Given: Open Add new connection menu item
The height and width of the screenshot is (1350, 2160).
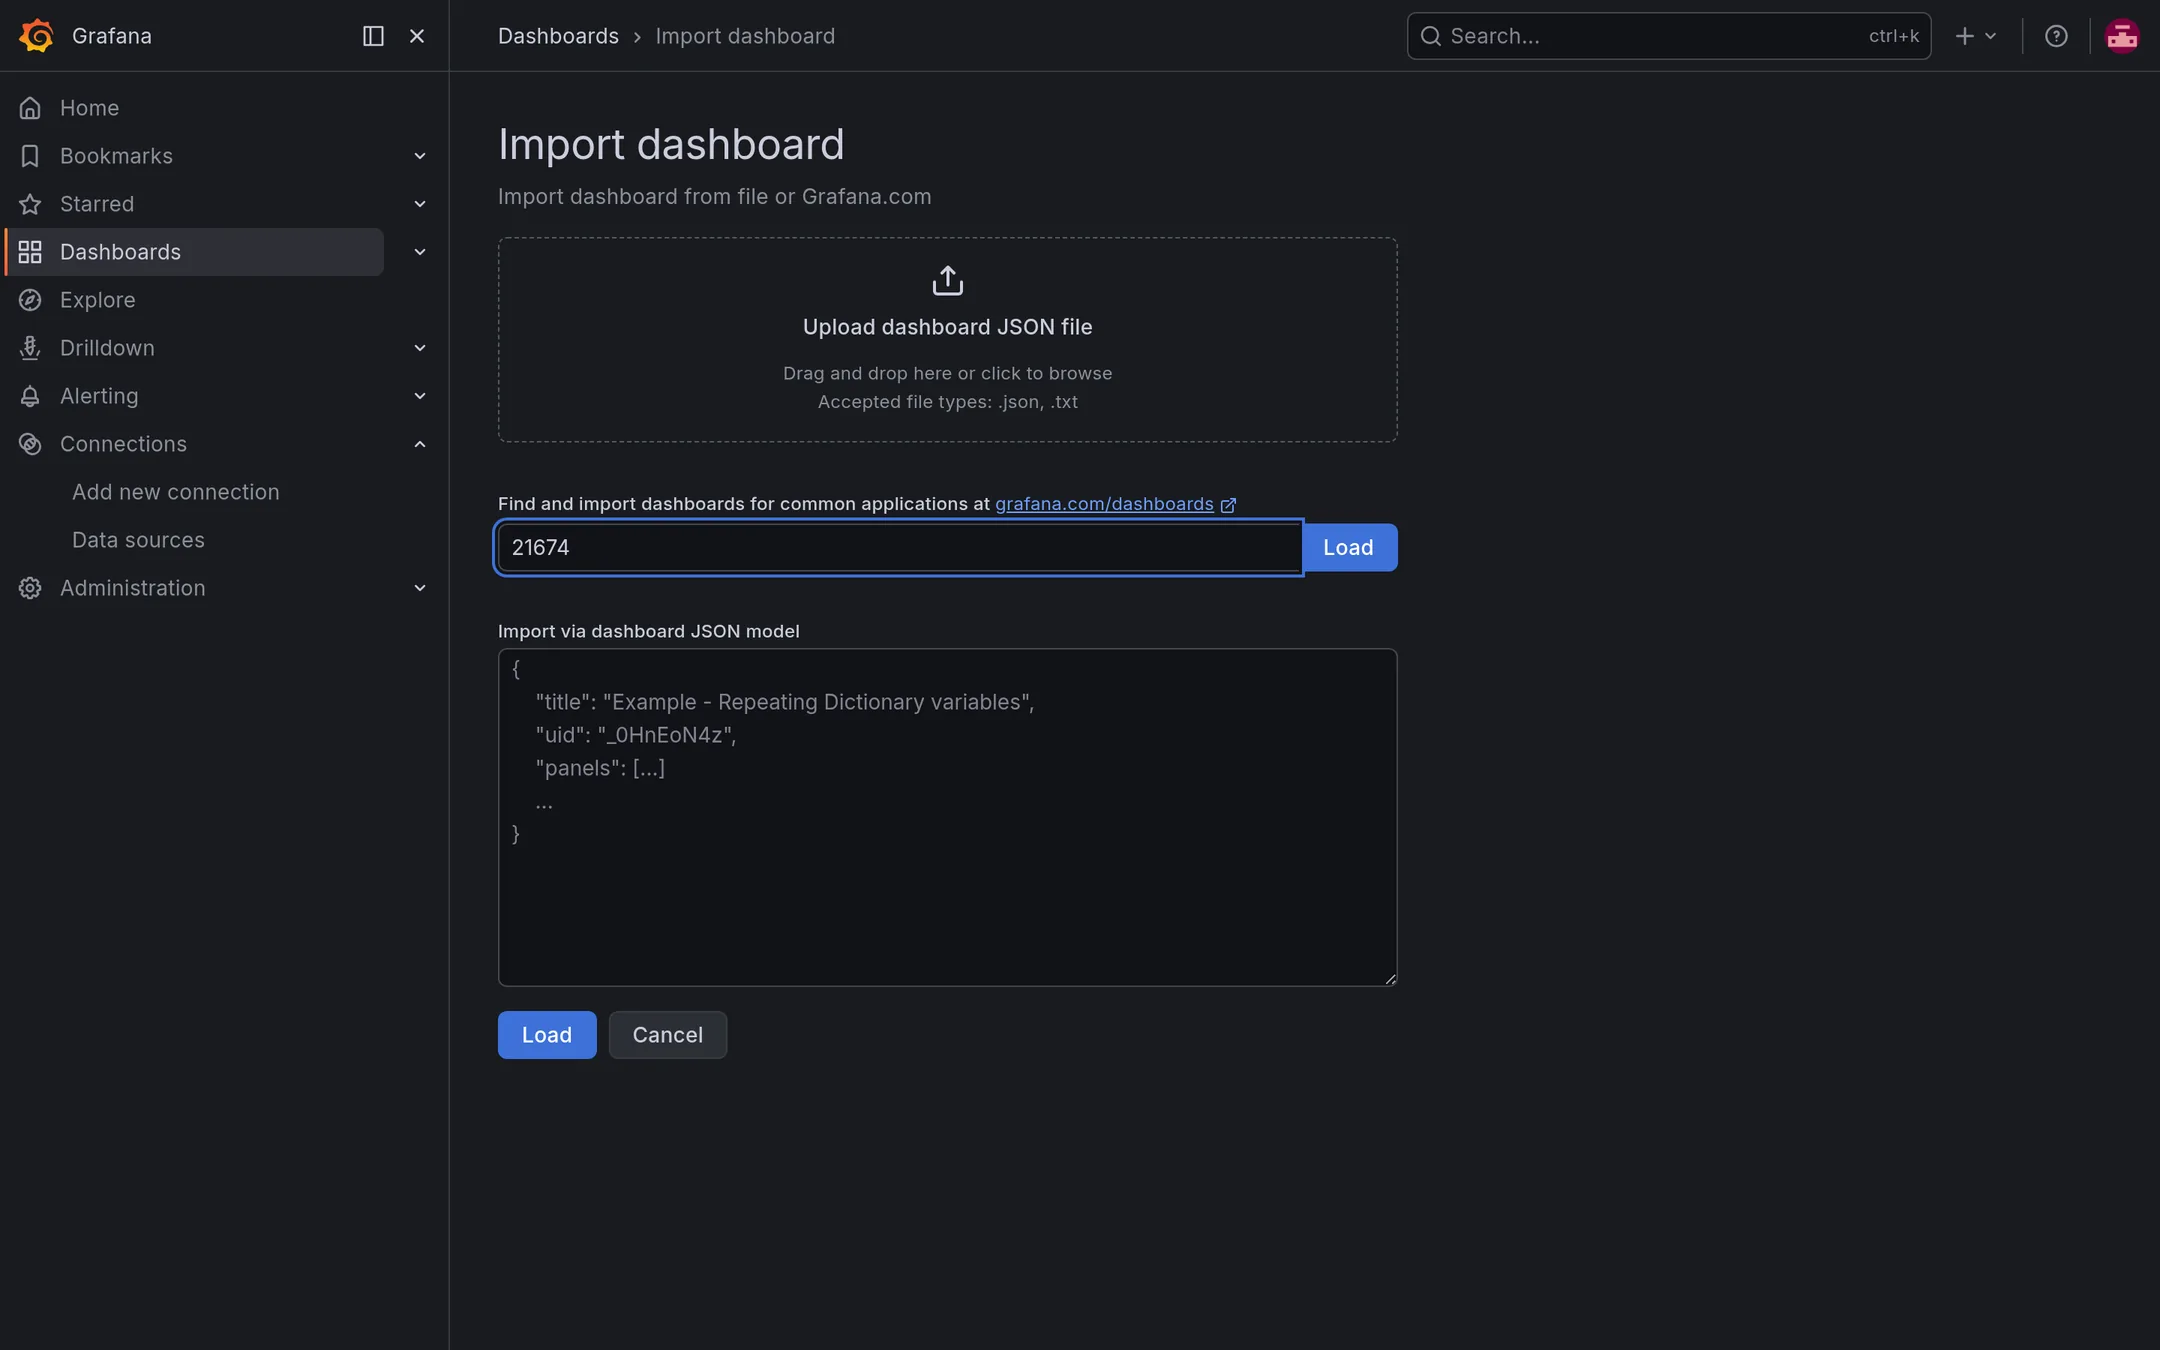Looking at the screenshot, I should click(176, 492).
